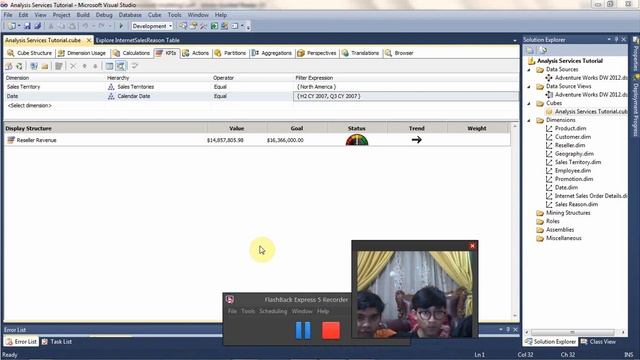Screen dimensions: 640x360
Task: Click the Save icon in main toolbar
Action: (27, 26)
